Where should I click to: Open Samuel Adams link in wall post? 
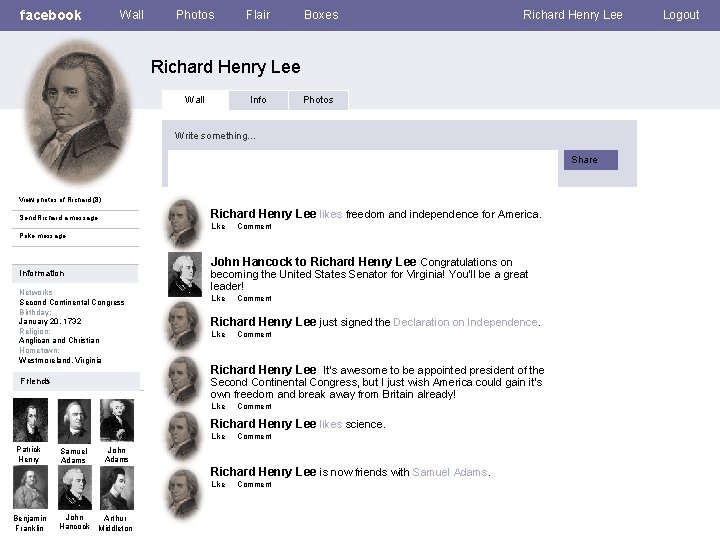[x=450, y=472]
